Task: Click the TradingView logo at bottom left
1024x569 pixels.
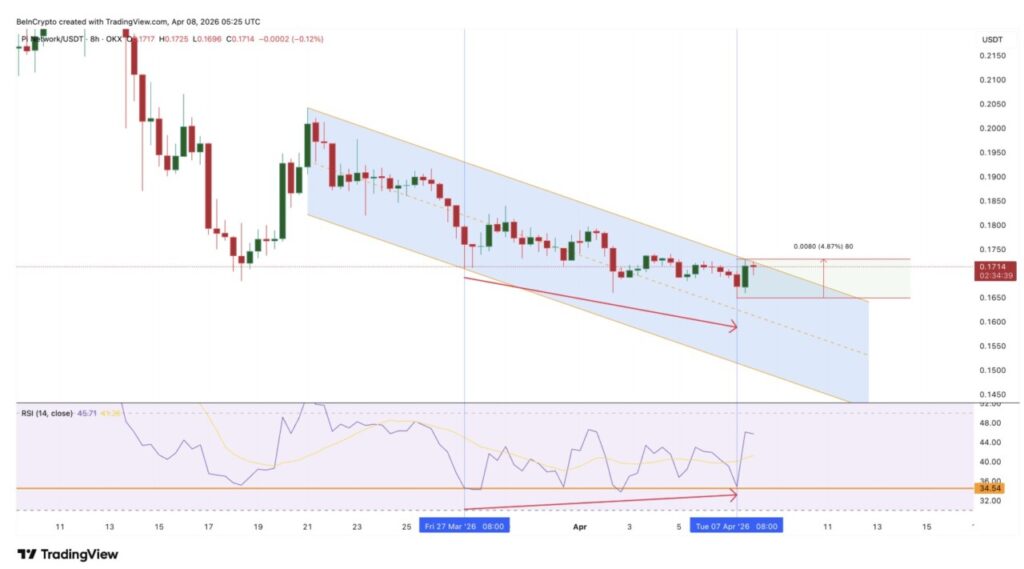Action: click(67, 554)
